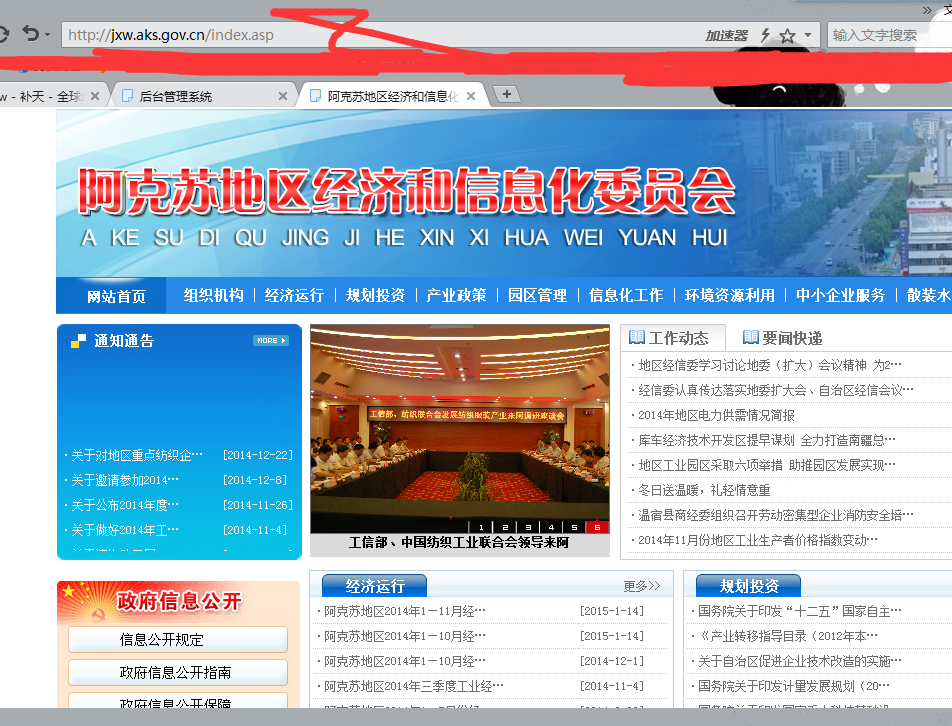Open the back button history dropdown arrow
Viewport: 952px width, 726px height.
coord(47,35)
